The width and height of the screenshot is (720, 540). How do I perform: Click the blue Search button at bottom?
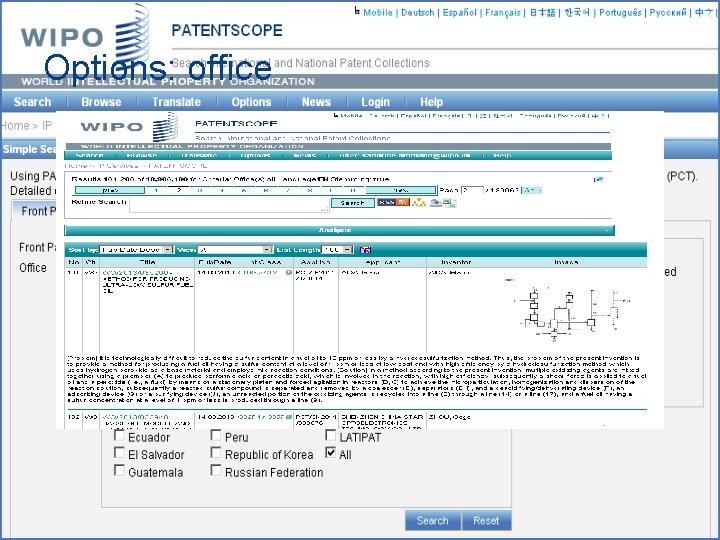(x=433, y=520)
